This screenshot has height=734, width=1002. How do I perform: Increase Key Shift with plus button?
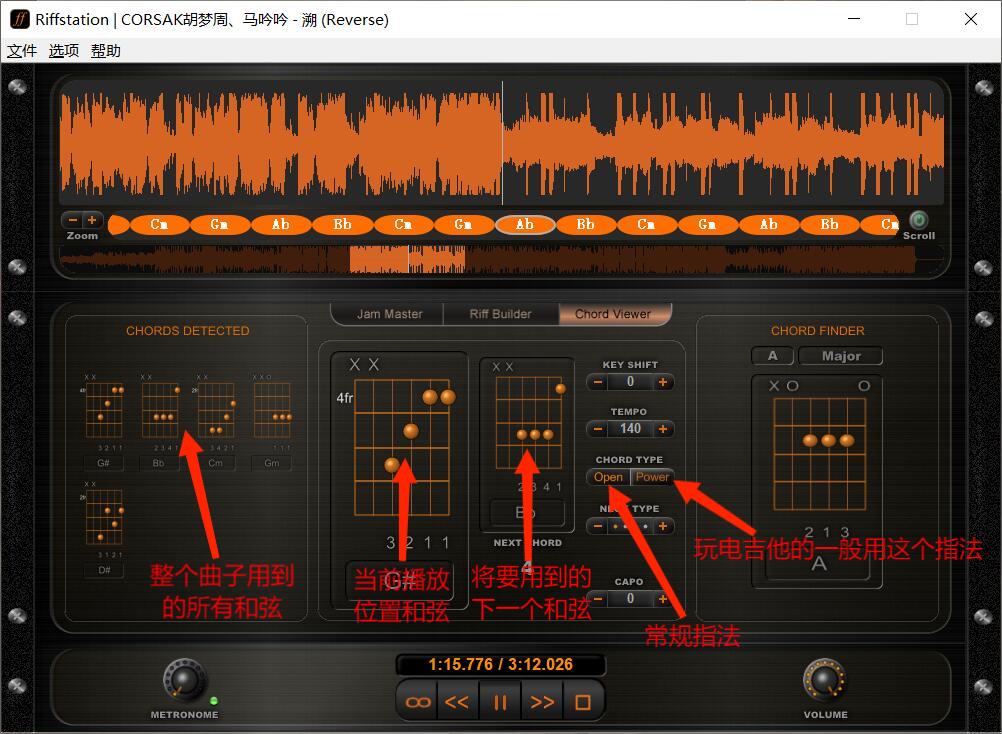663,382
